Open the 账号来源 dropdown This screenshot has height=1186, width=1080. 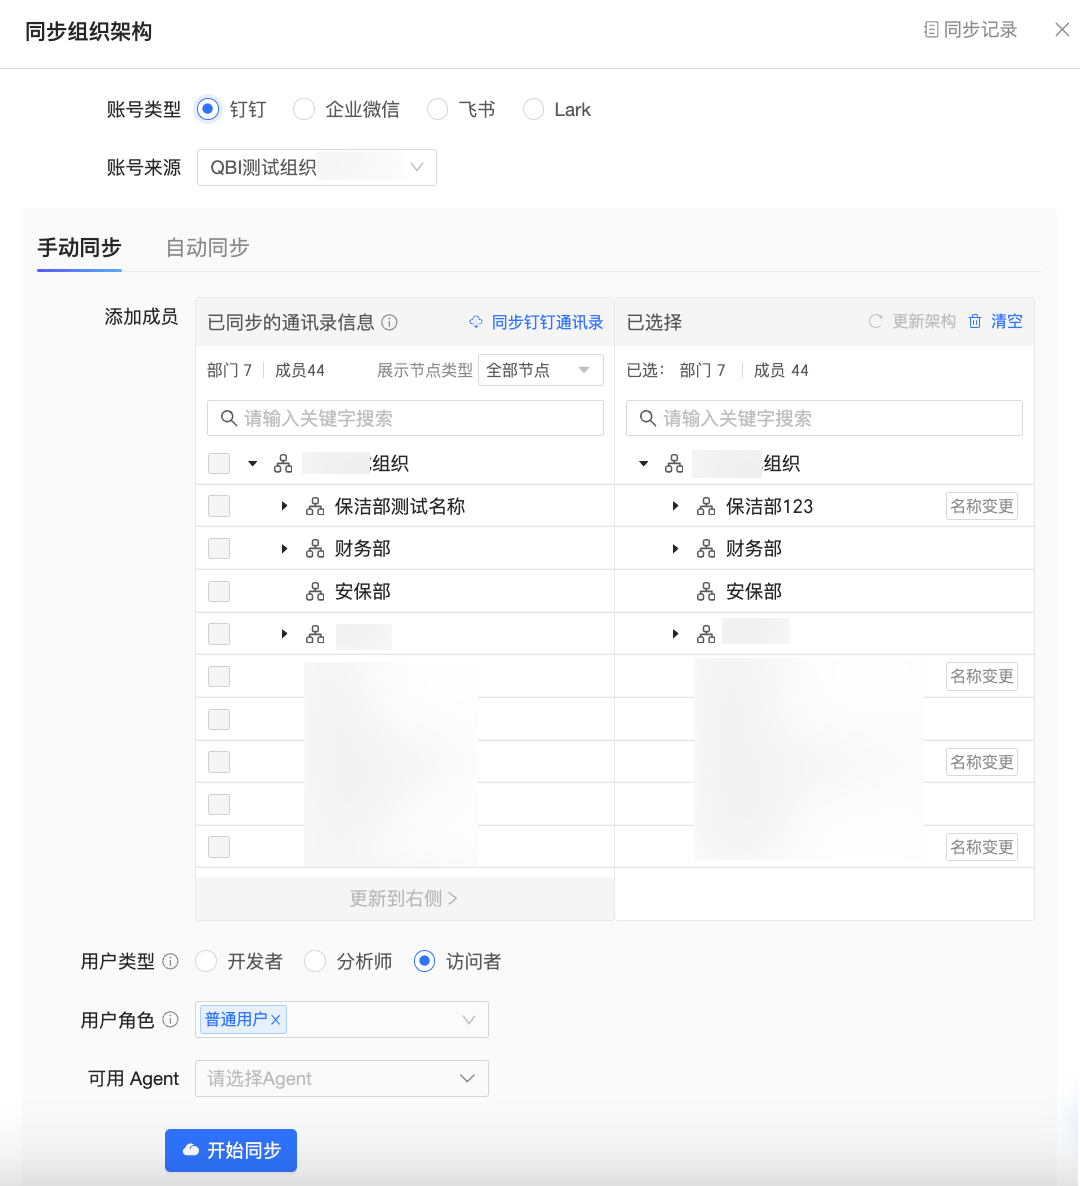point(316,167)
